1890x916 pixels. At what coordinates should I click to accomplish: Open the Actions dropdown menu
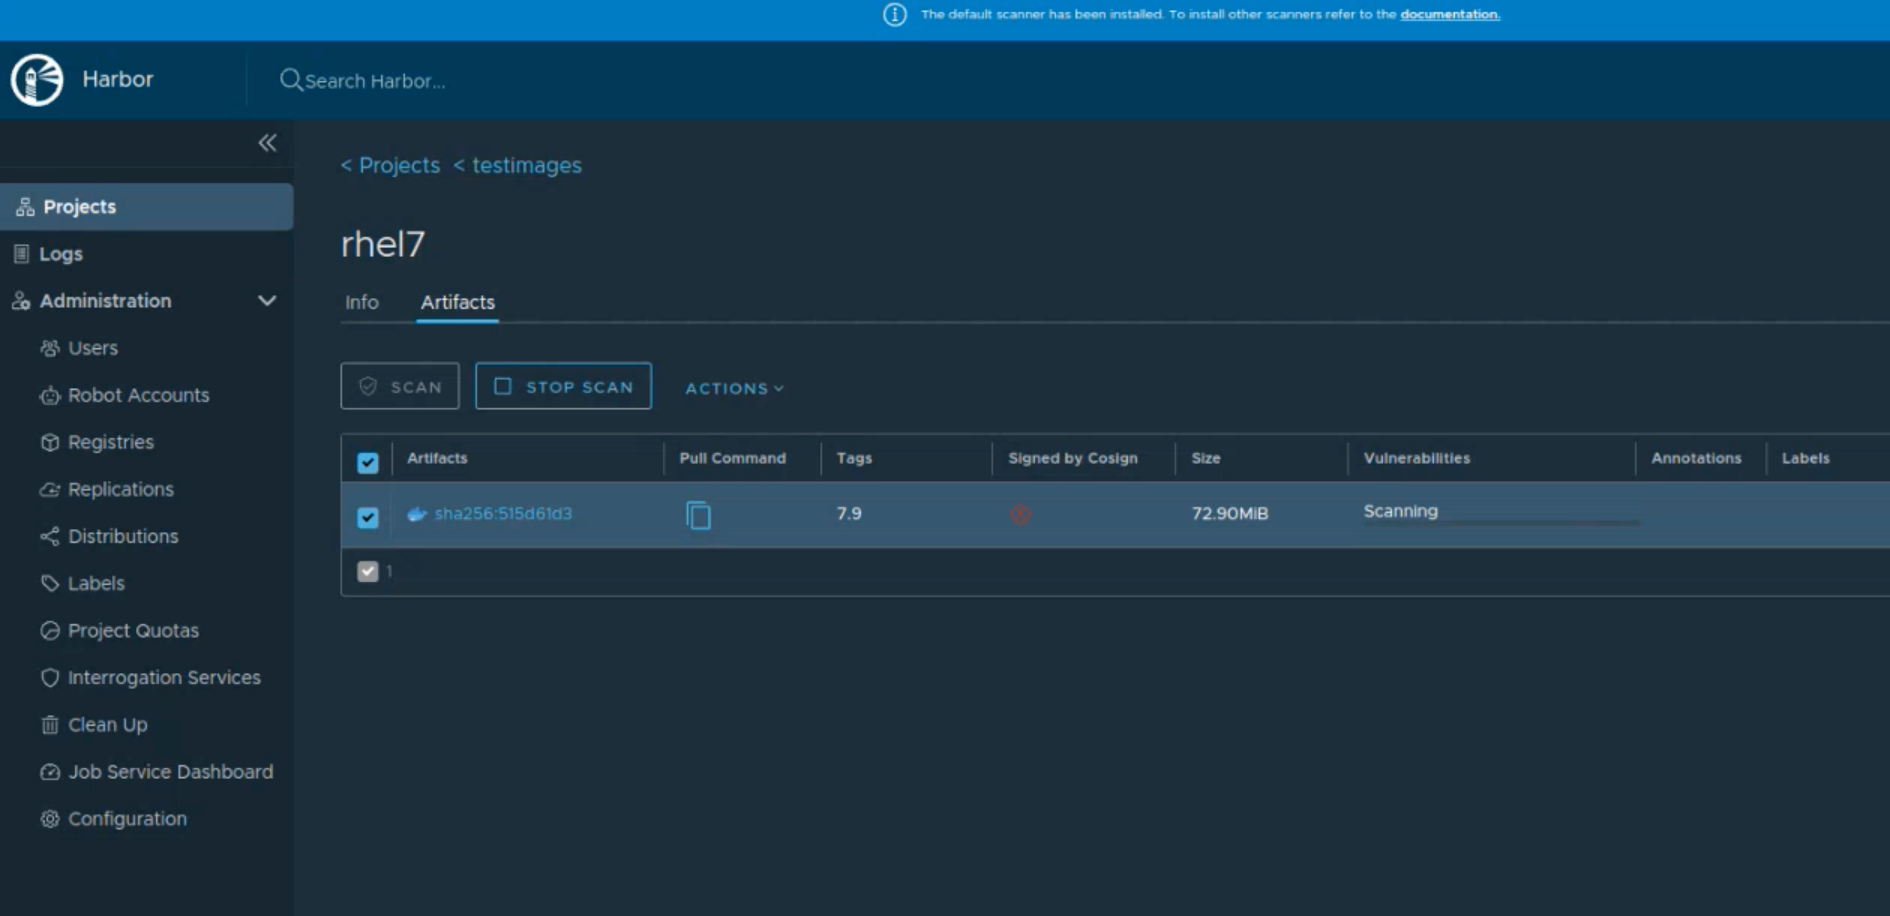(x=734, y=388)
